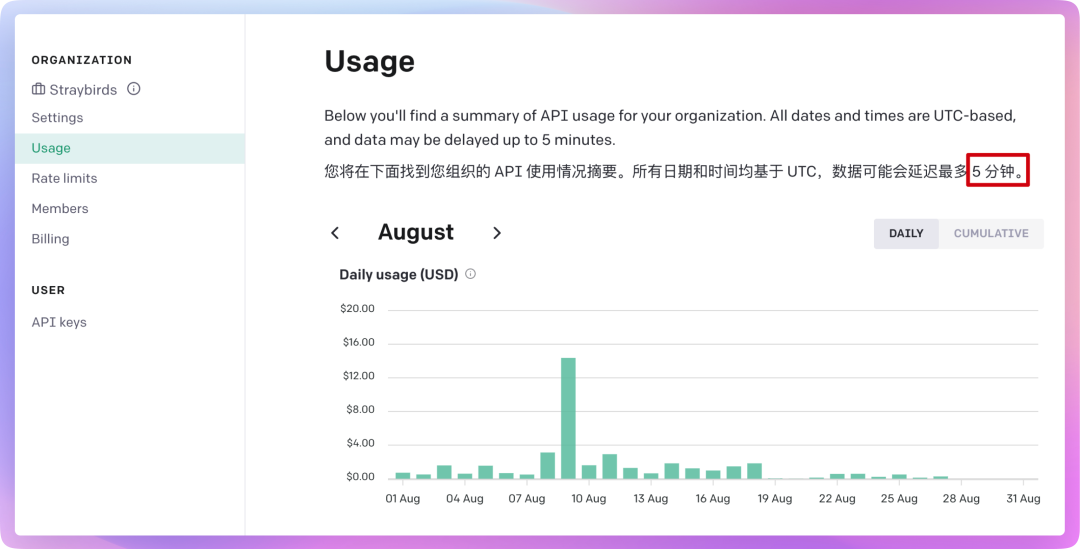Click the info icon beside Straybirds
Screen dimensions: 1080x549
click(x=133, y=89)
